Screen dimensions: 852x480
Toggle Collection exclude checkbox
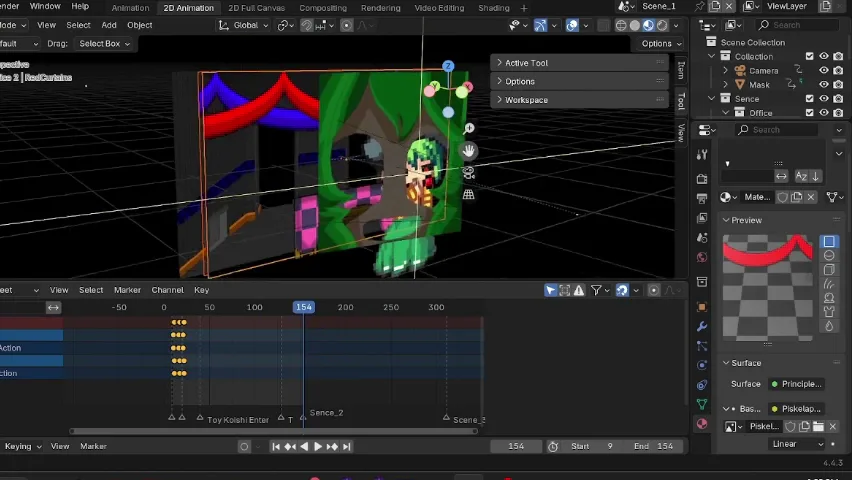810,57
